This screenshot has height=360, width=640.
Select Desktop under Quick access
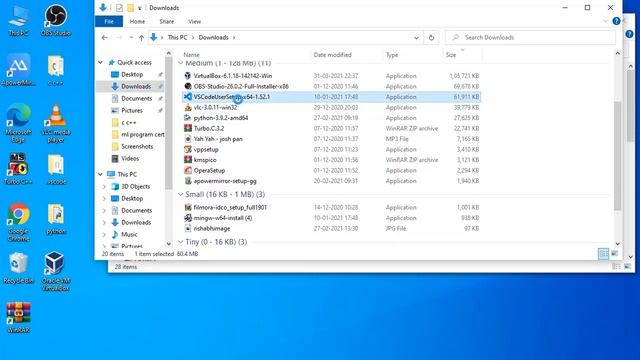pos(132,75)
